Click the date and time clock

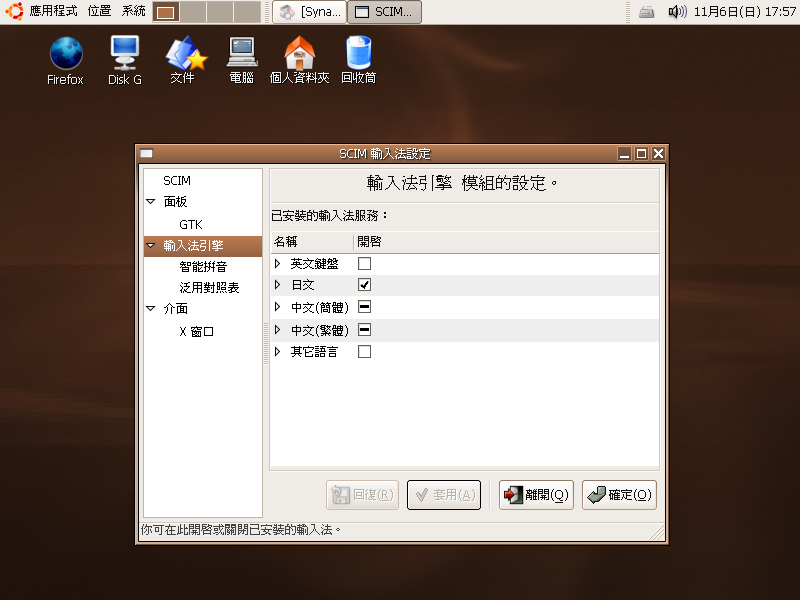tap(745, 12)
